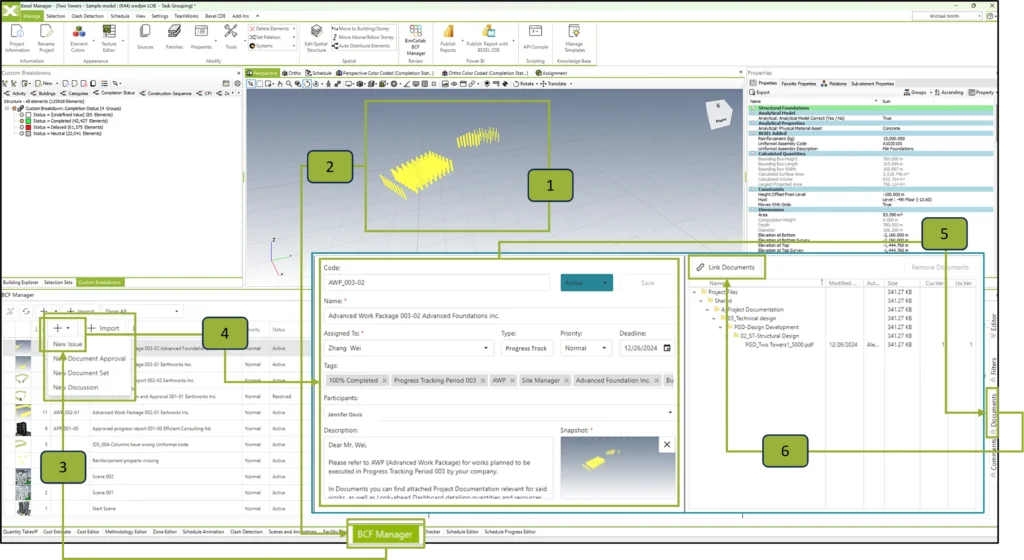
Task: Select radio for Status = Delayed group
Action: point(22,127)
